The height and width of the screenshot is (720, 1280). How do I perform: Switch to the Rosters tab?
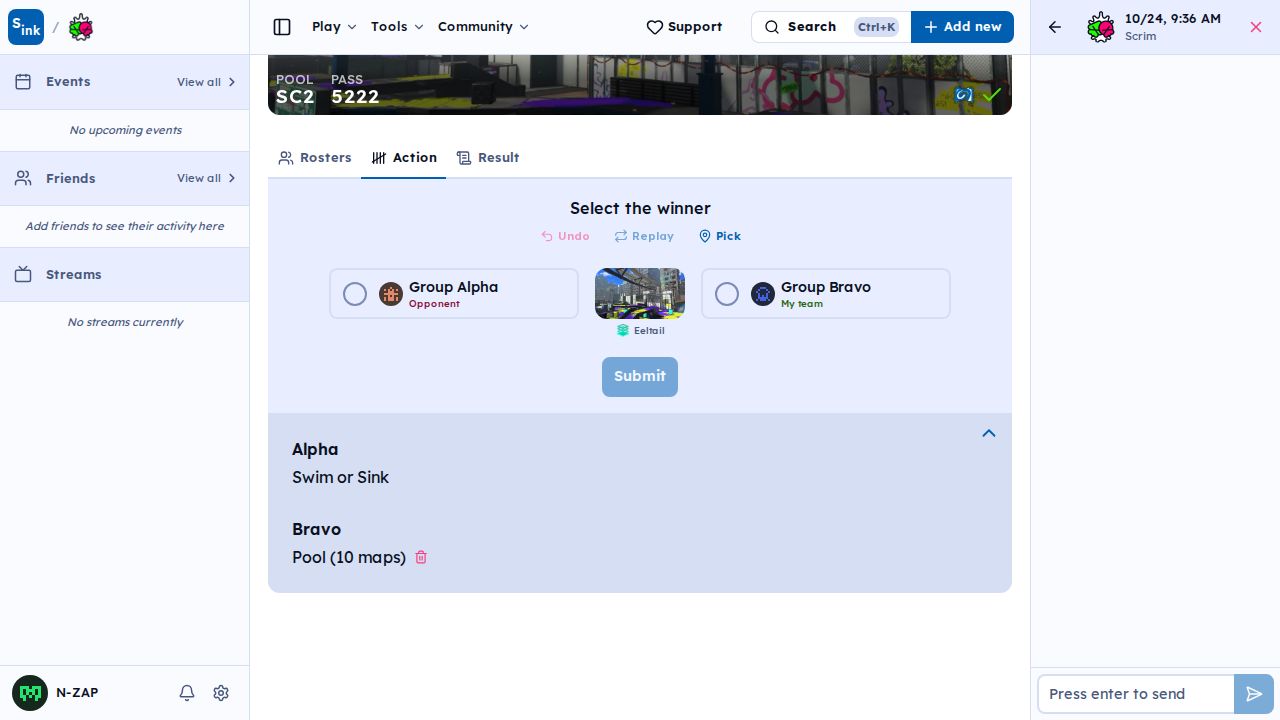[x=315, y=158]
